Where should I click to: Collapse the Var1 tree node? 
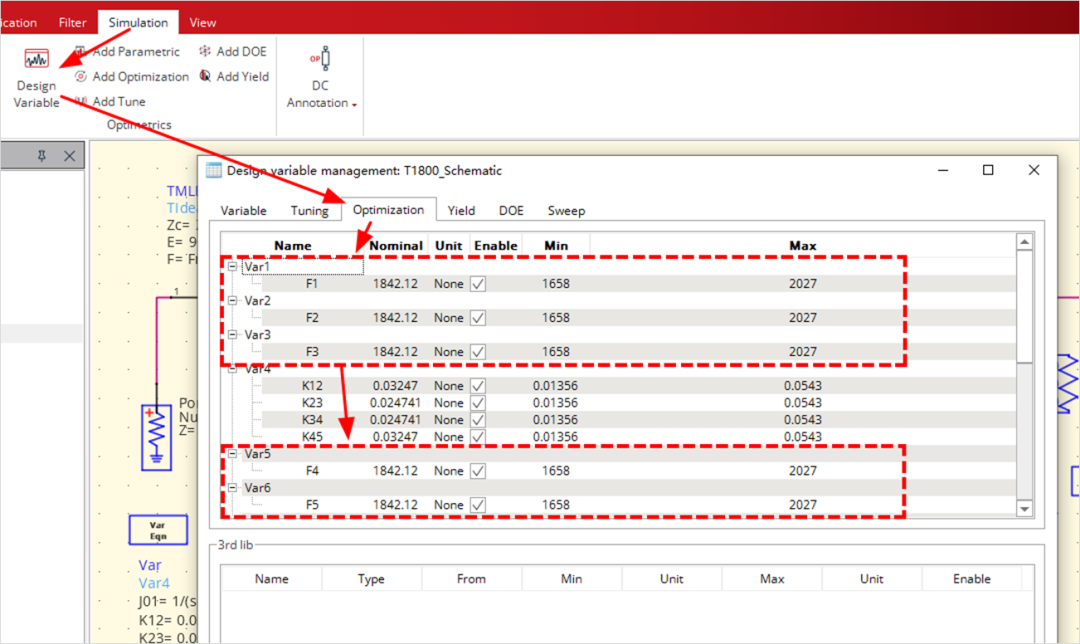pos(233,267)
